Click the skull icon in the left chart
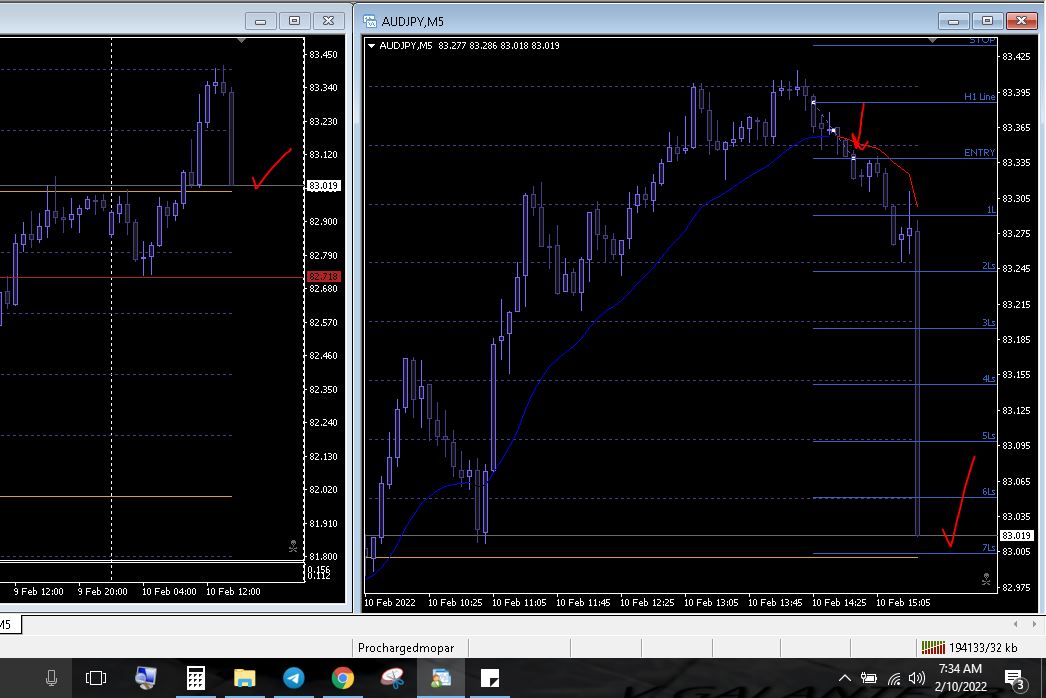This screenshot has height=698, width=1046. [291, 546]
